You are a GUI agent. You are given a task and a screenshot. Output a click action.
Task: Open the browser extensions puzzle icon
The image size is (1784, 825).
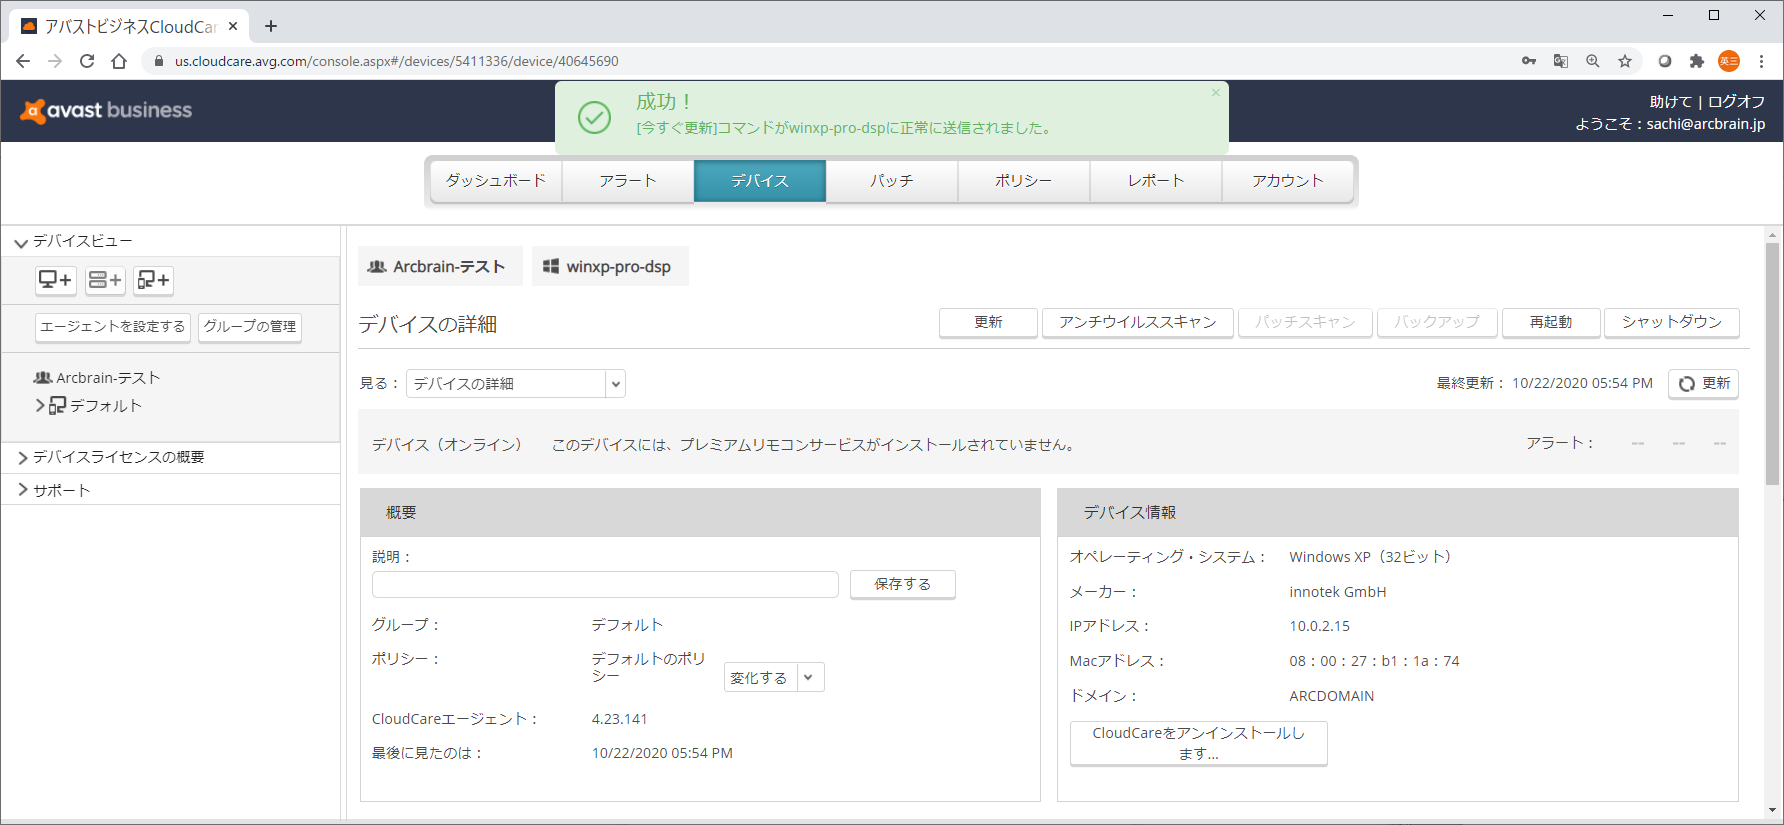click(x=1697, y=61)
